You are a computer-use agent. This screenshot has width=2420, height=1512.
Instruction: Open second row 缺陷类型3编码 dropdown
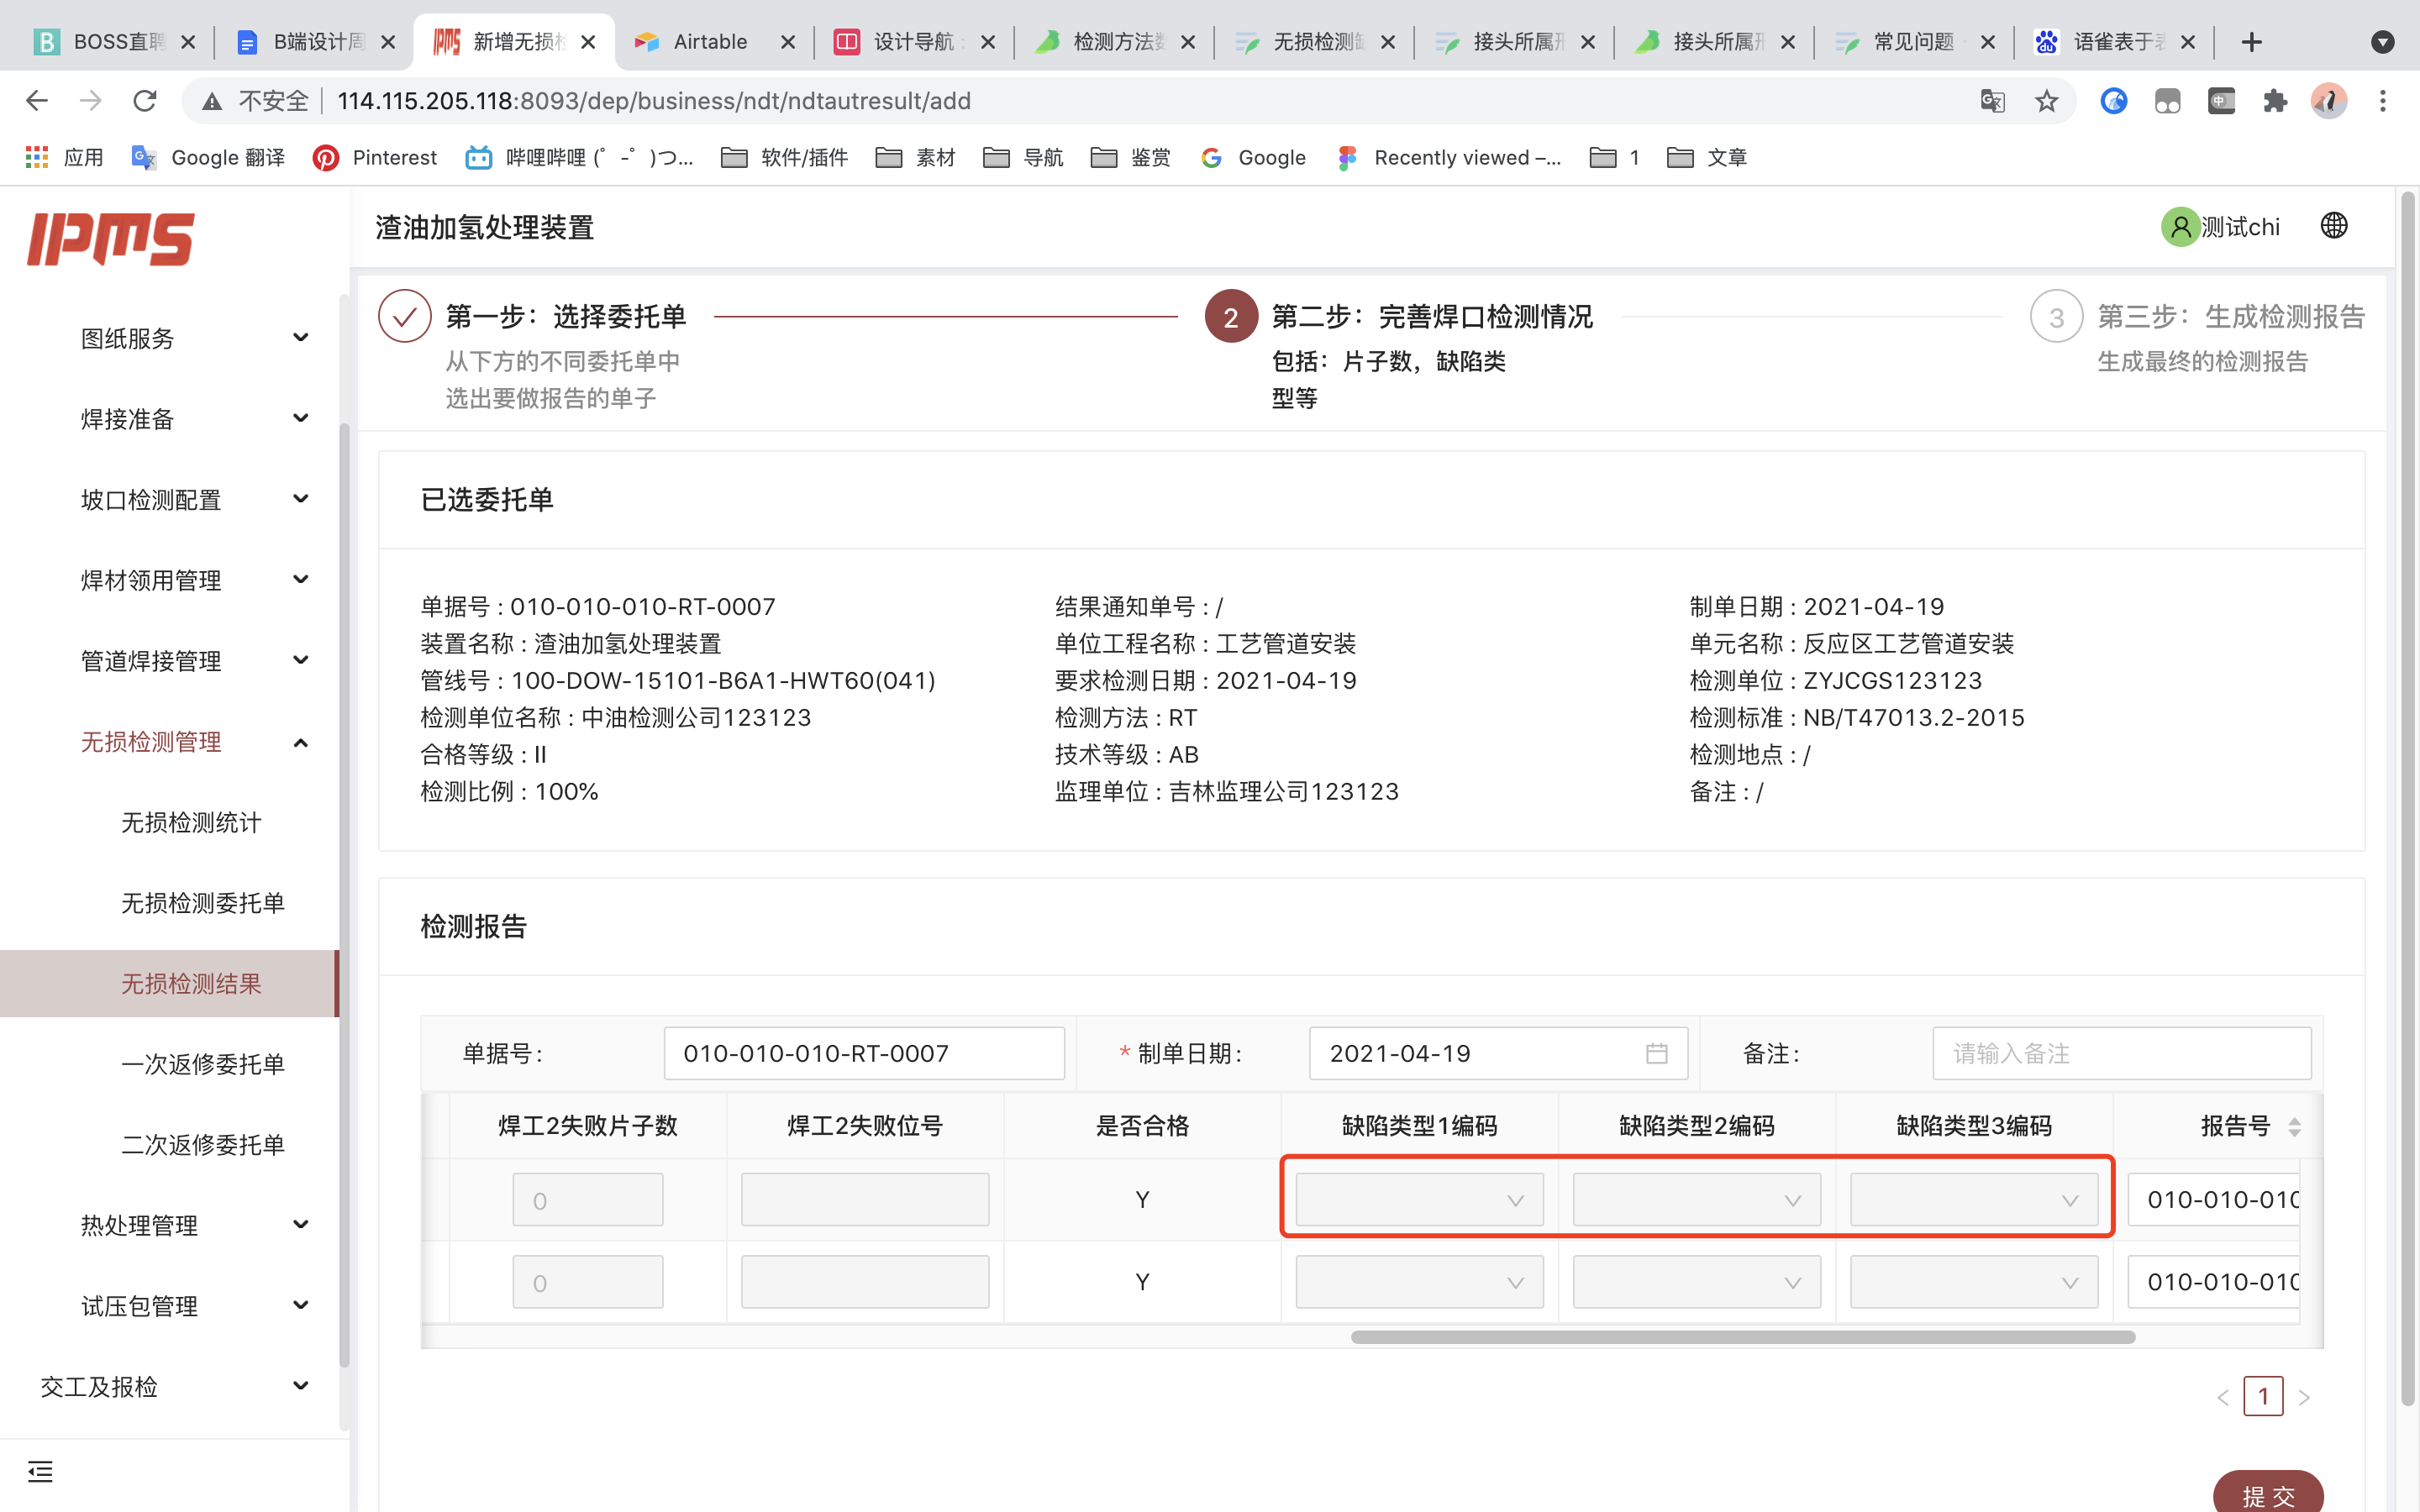pyautogui.click(x=1973, y=1282)
